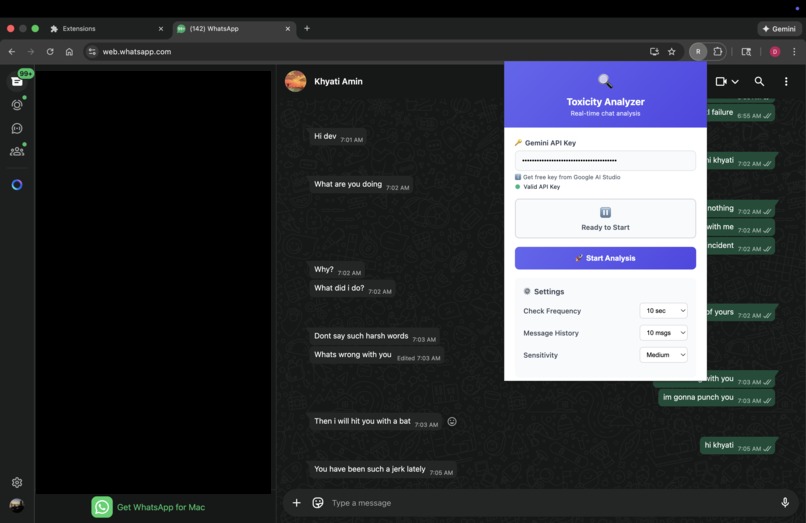Click the Toxicity Analyzer header title
This screenshot has width=806, height=523.
coord(605,102)
